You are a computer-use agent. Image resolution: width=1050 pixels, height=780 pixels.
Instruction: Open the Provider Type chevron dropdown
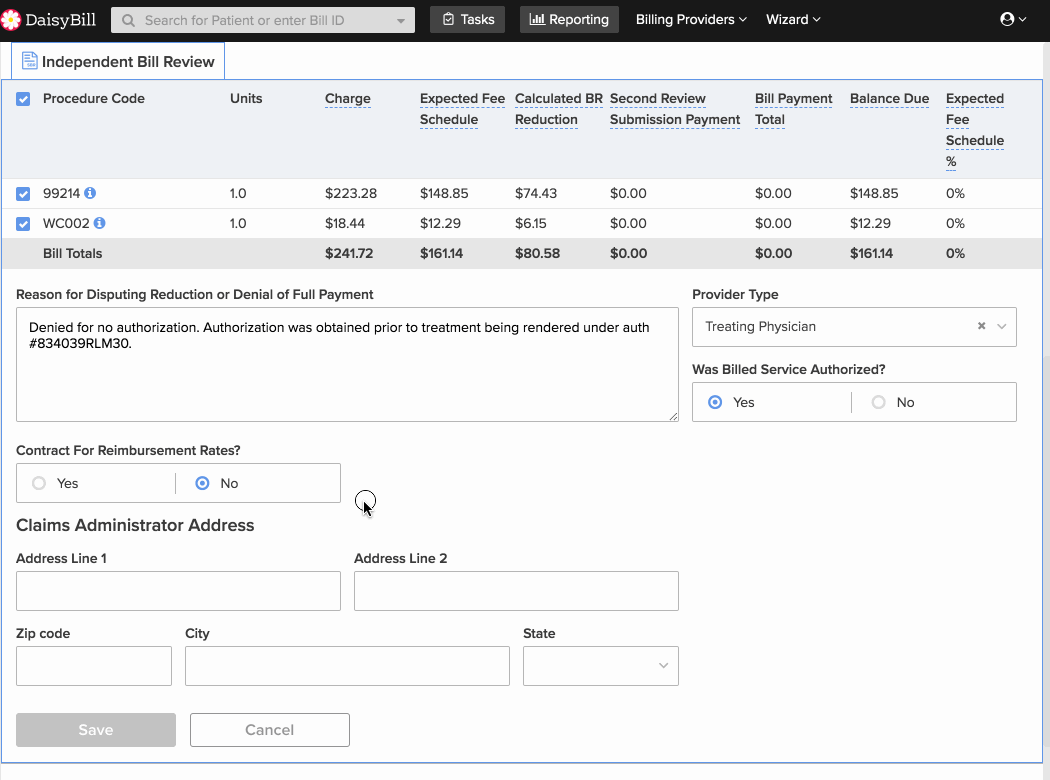[1002, 327]
